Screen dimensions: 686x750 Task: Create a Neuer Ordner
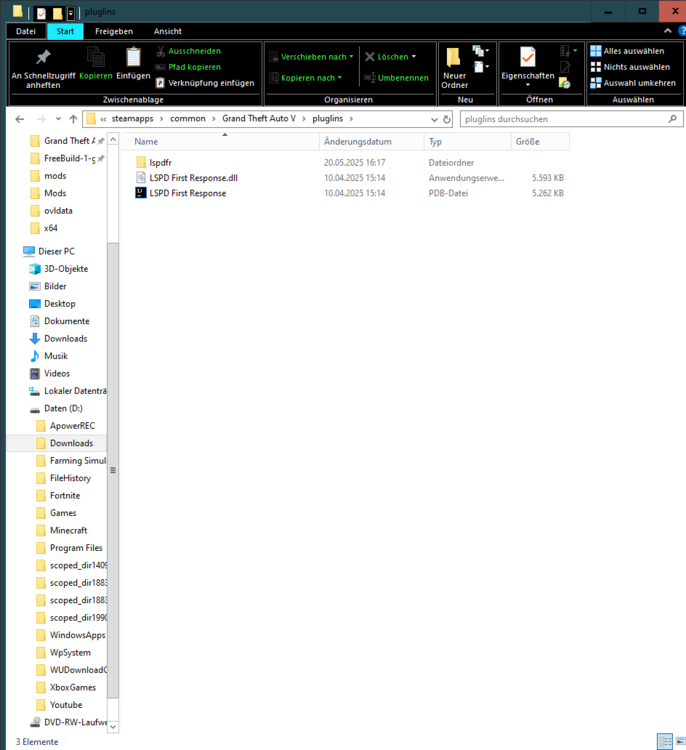pyautogui.click(x=454, y=68)
